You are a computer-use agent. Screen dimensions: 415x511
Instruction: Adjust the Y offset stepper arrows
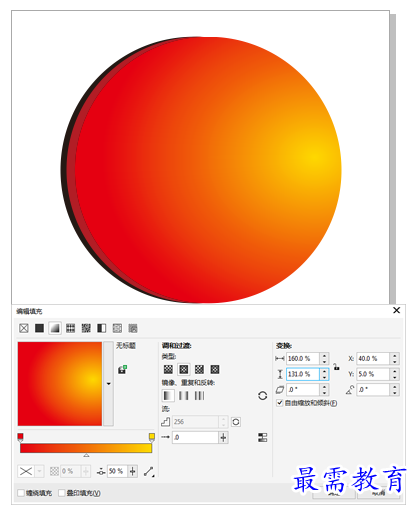pyautogui.click(x=394, y=374)
